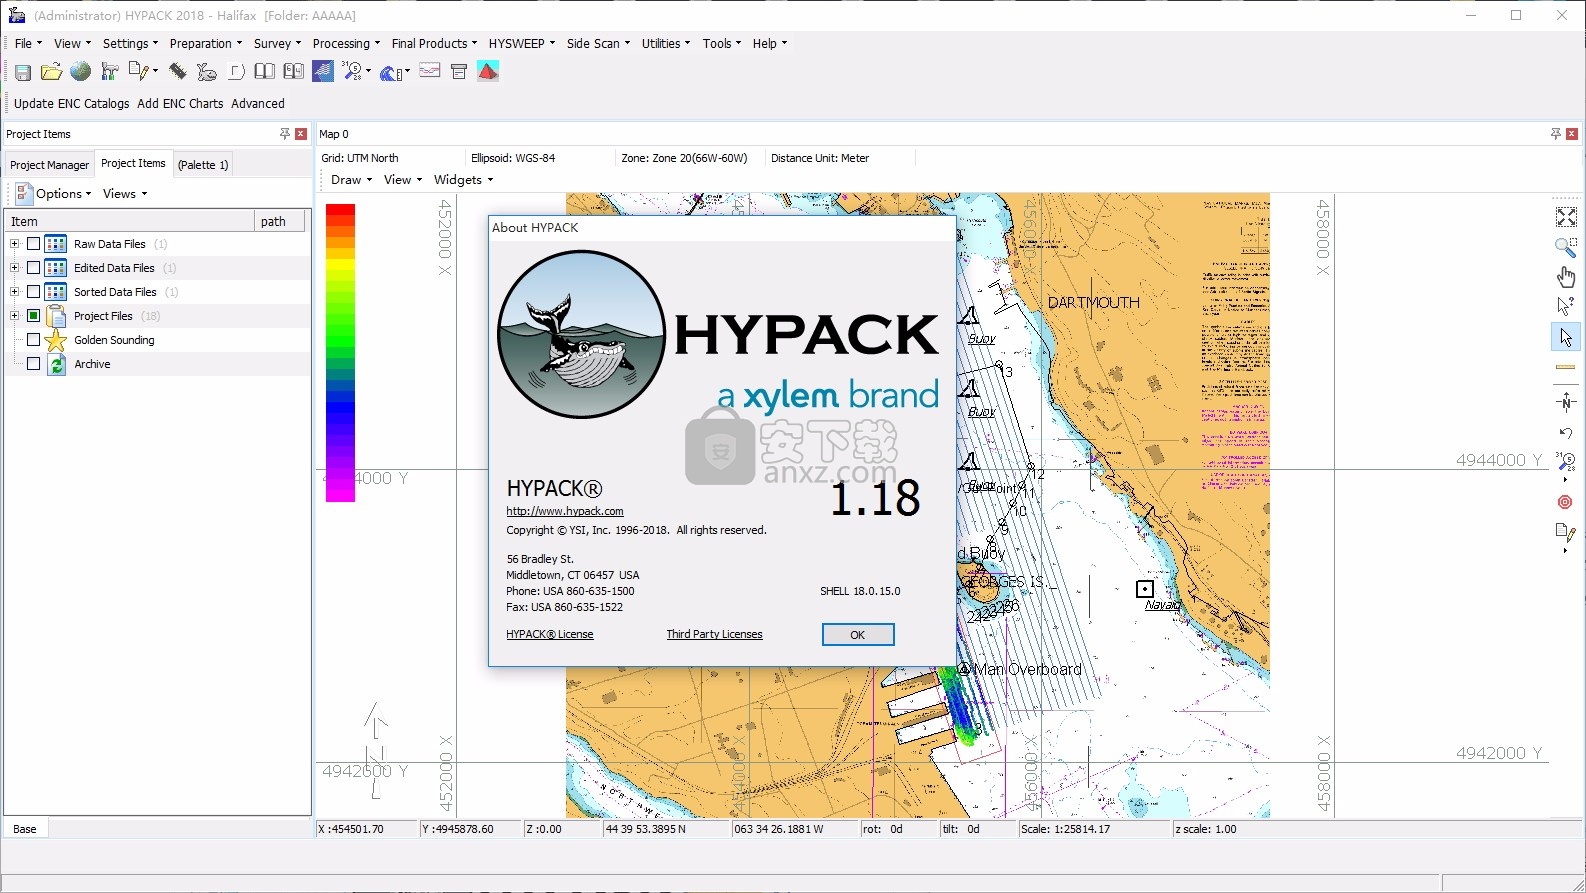
Task: Click the cross-section graph toolbar icon
Action: [430, 72]
